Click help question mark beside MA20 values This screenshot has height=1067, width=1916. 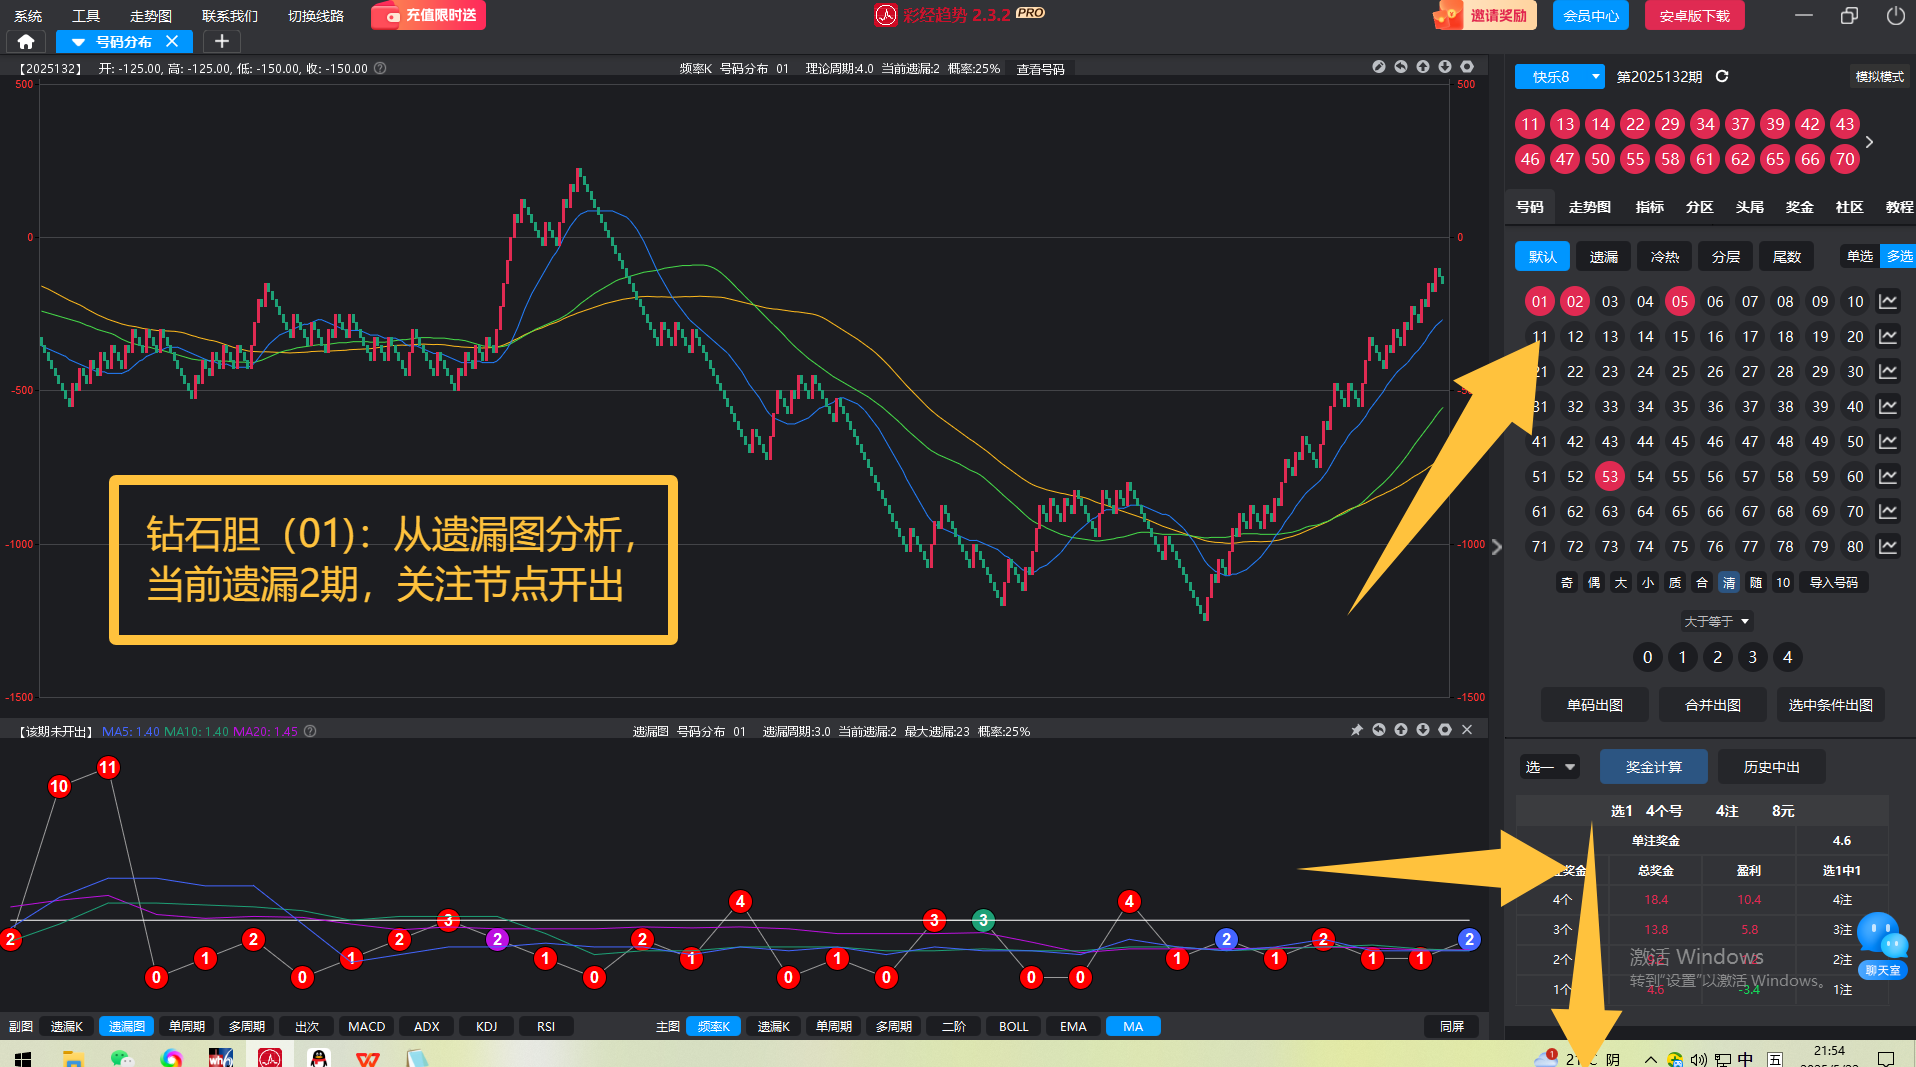[310, 731]
